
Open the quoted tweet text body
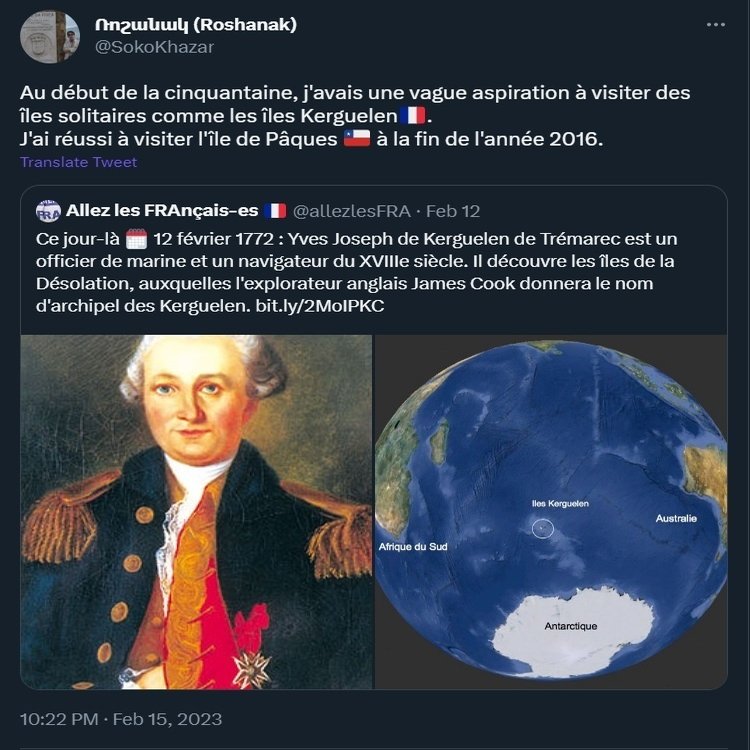tap(356, 272)
